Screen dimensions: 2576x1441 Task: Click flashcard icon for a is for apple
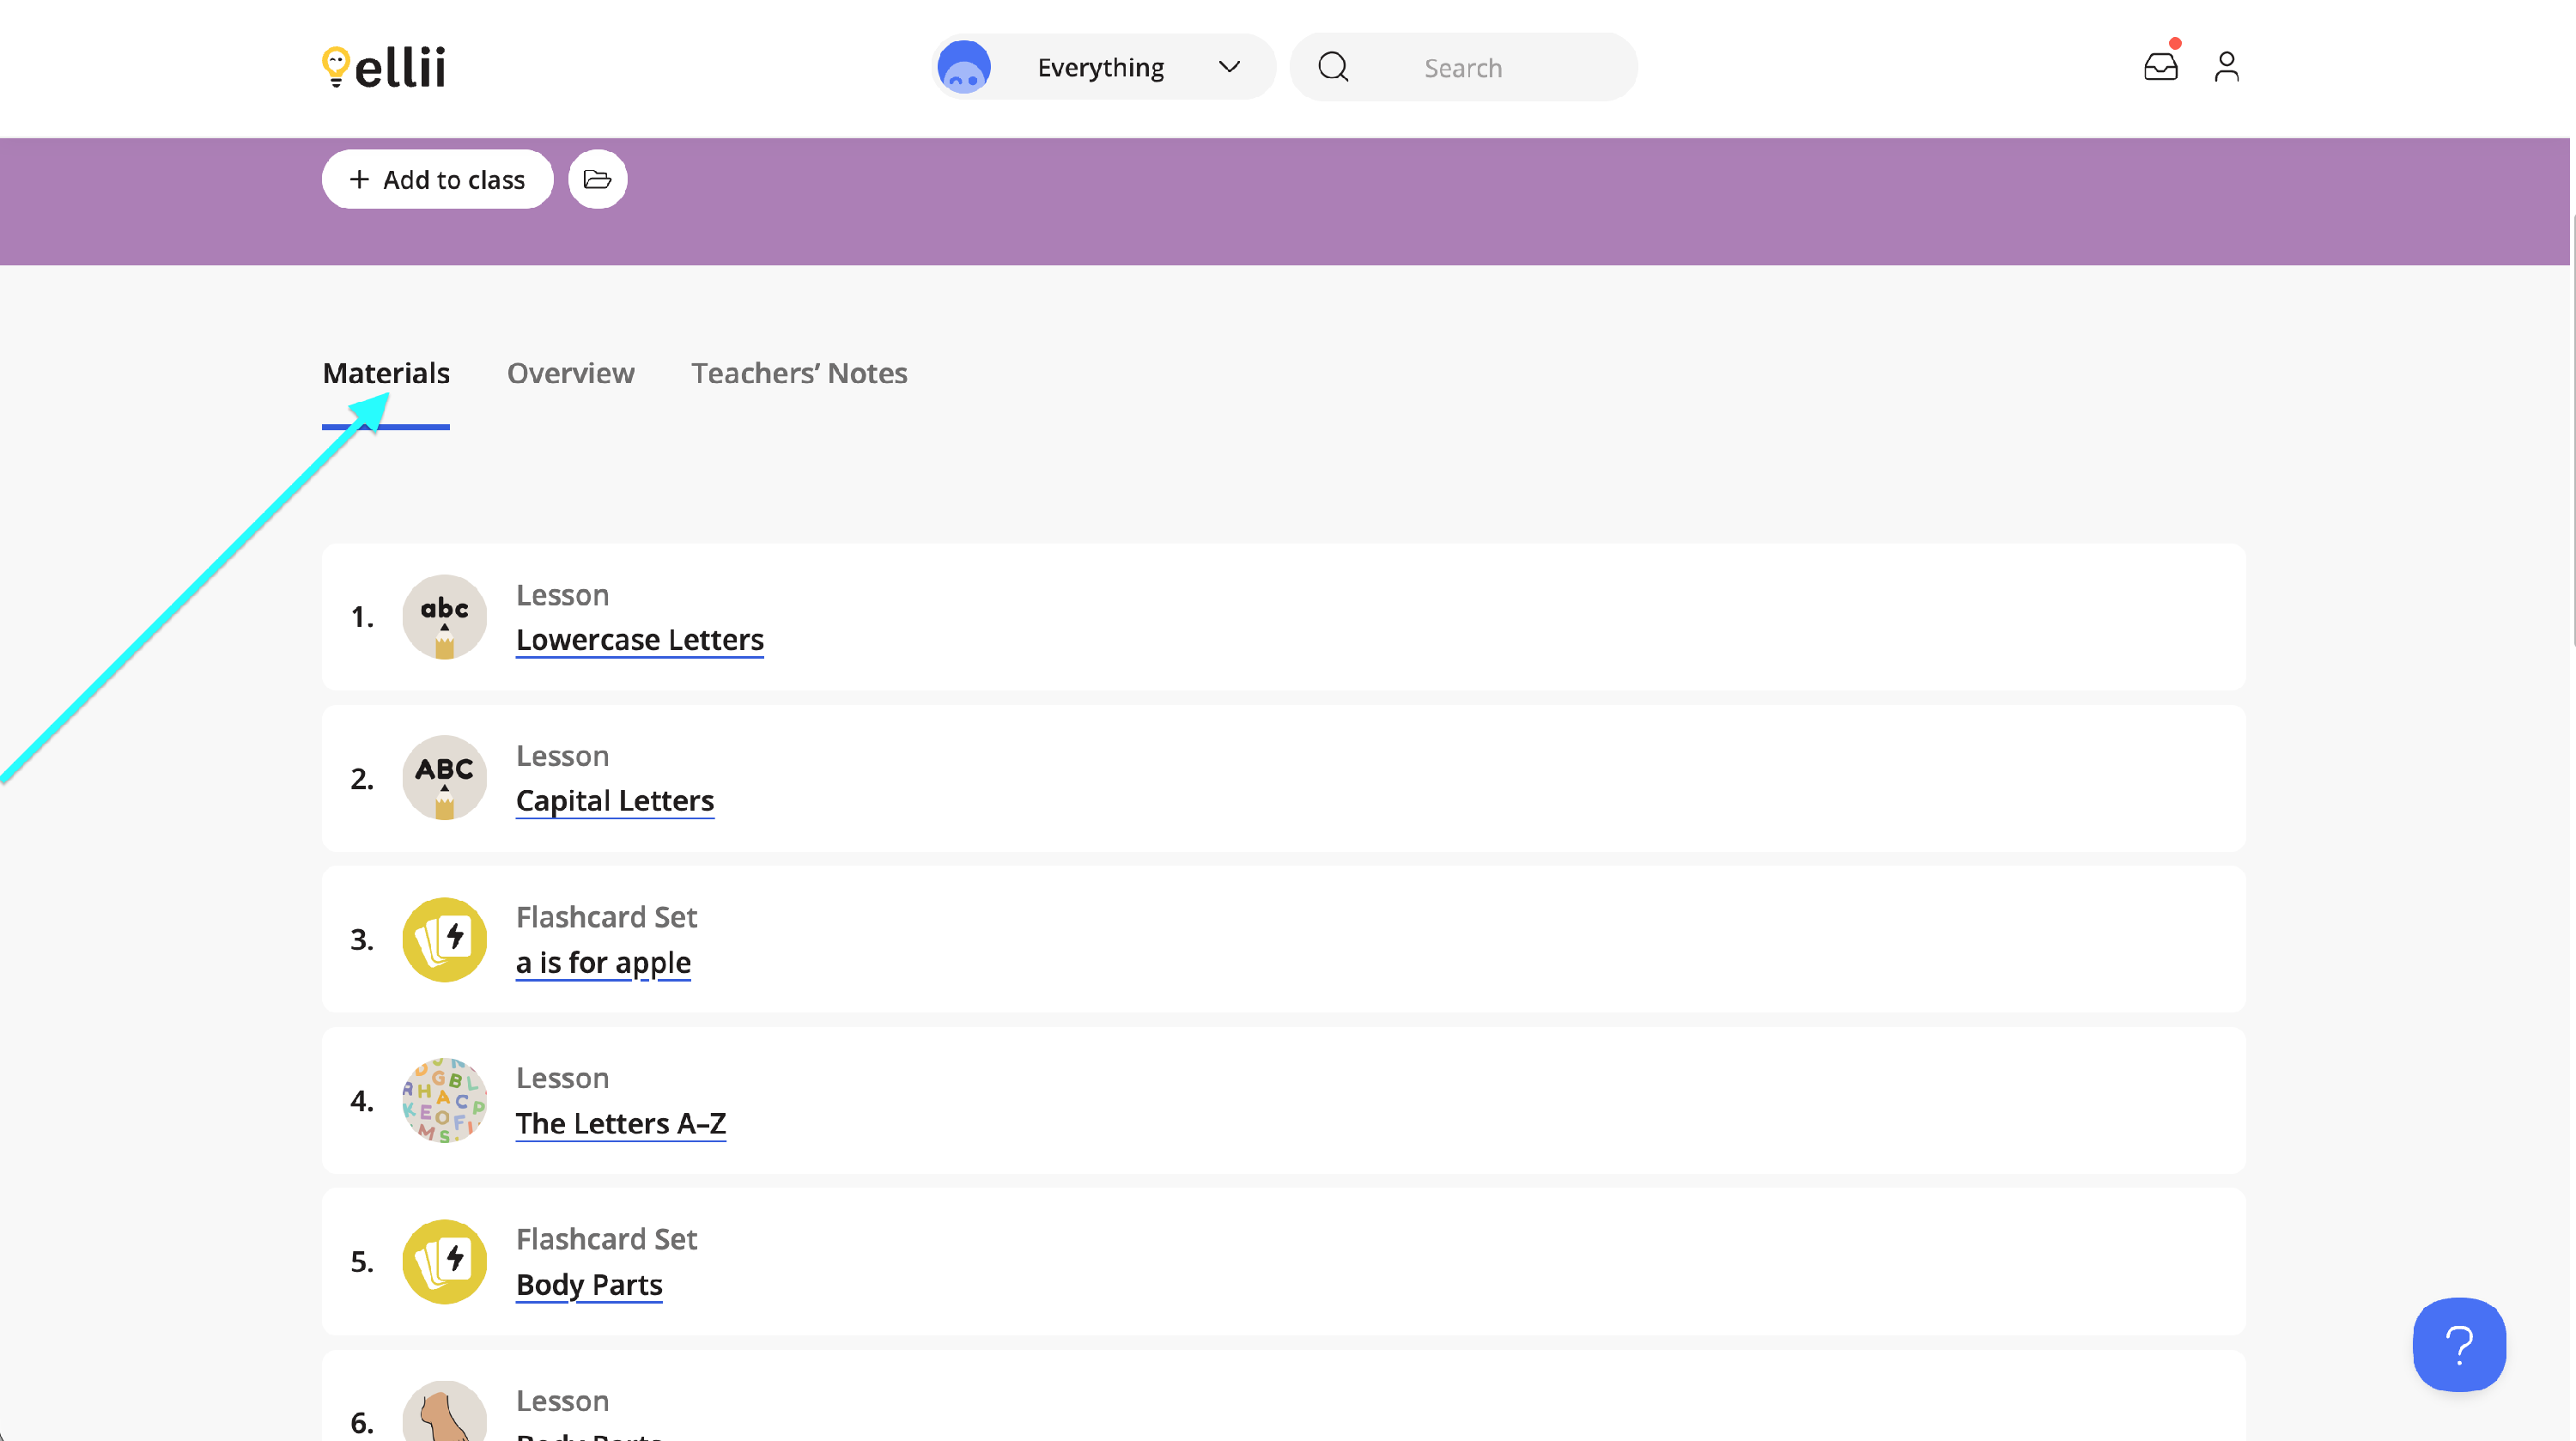(444, 939)
